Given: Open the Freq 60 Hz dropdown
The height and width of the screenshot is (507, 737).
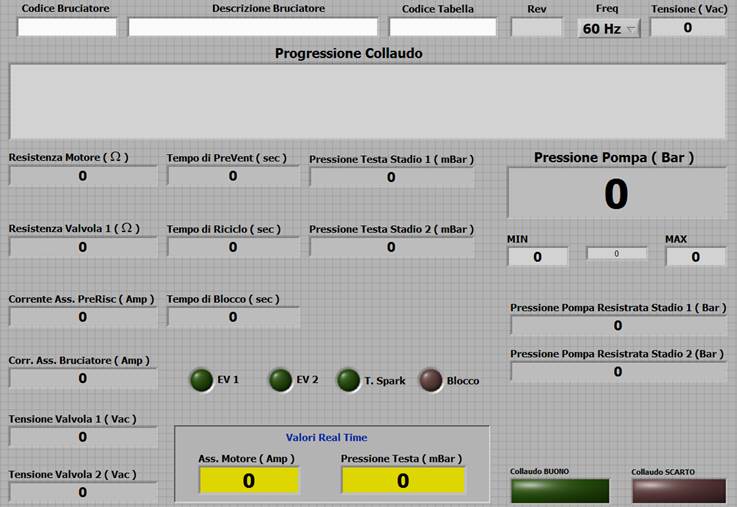Looking at the screenshot, I should click(x=609, y=29).
